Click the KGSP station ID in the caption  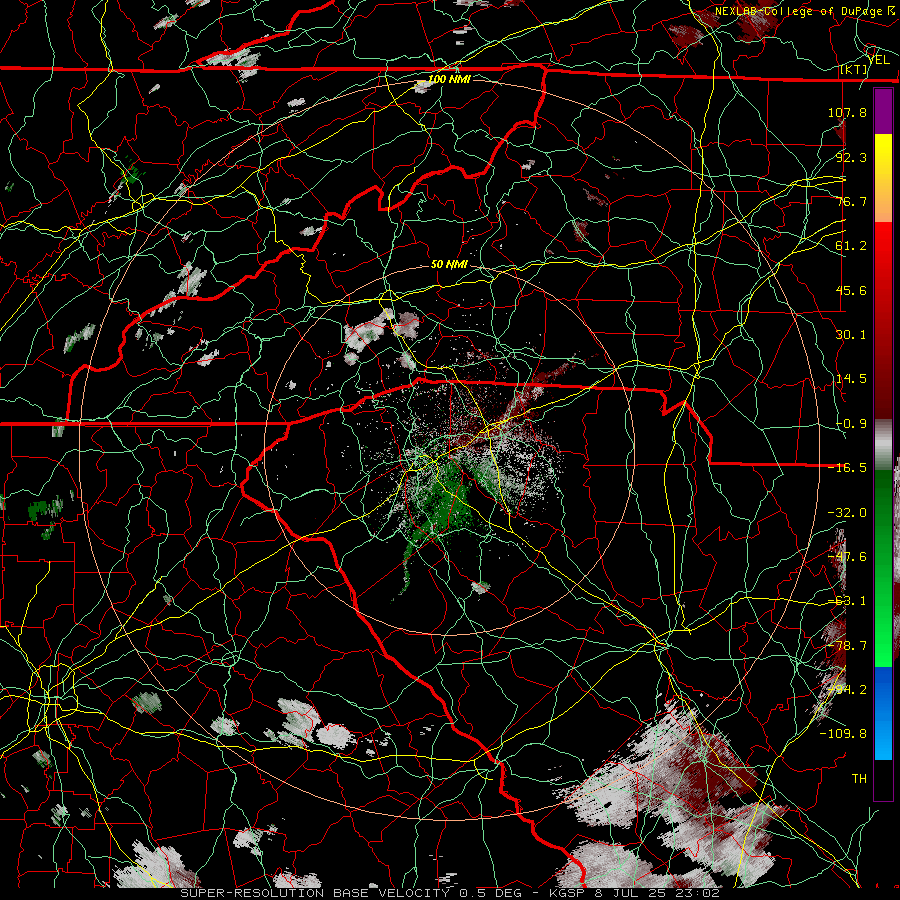565,893
